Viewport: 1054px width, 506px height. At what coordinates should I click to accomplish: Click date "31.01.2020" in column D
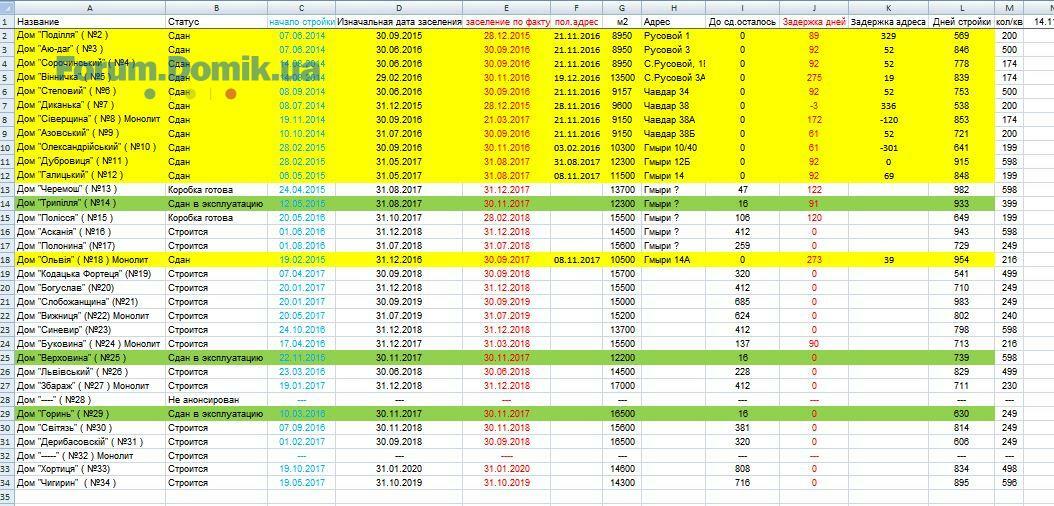coord(399,469)
